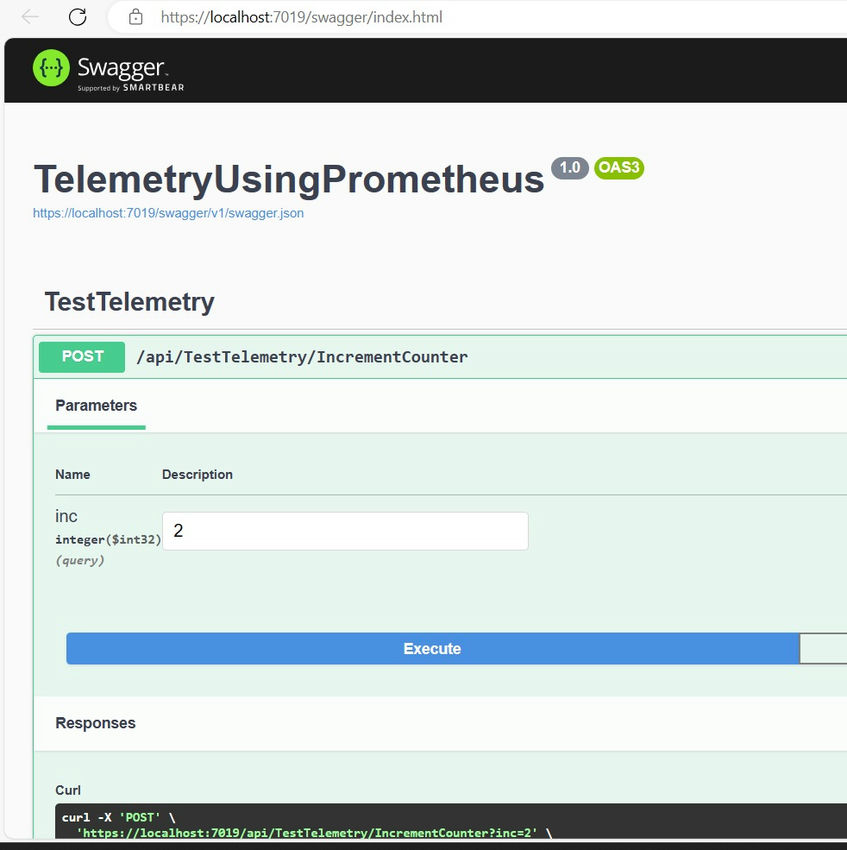Viewport: 847px width, 850px height.
Task: Click the inc parameter input field
Action: coord(345,531)
